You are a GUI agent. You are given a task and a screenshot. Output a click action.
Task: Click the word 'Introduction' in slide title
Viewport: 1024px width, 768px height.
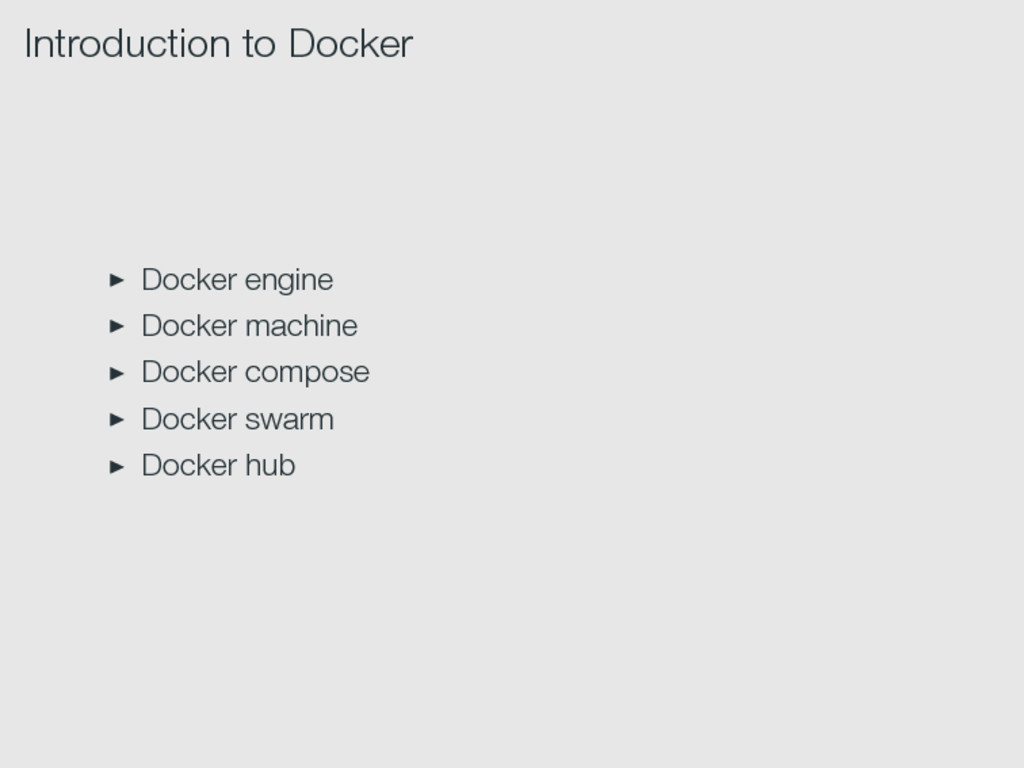pyautogui.click(x=127, y=44)
